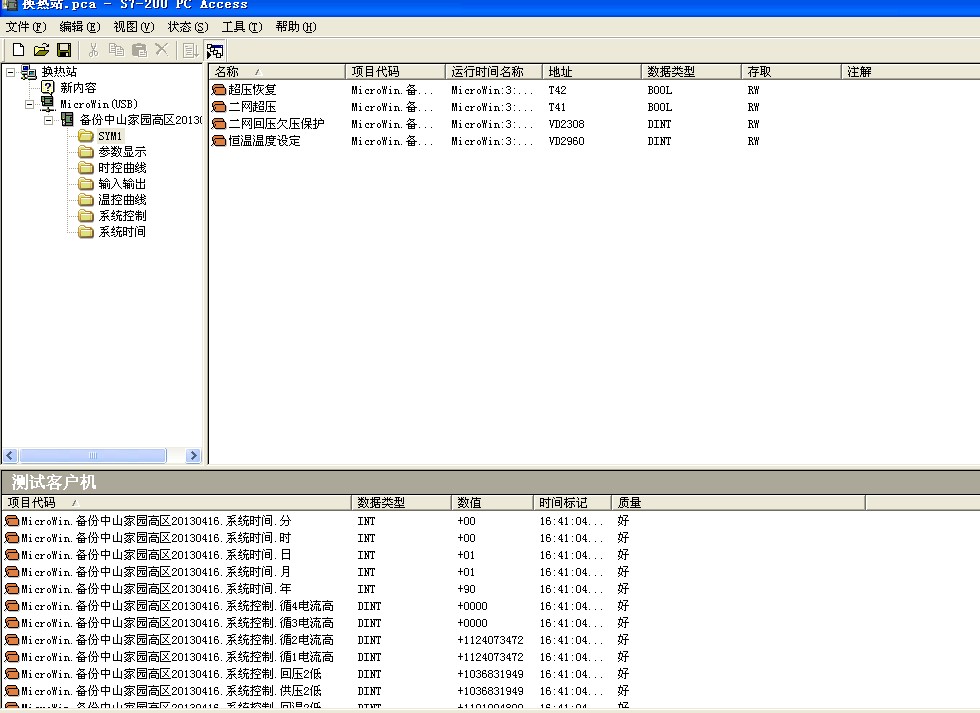The height and width of the screenshot is (713, 980).
Task: Select test client row 系统时间.年 icon
Action: click(11, 589)
